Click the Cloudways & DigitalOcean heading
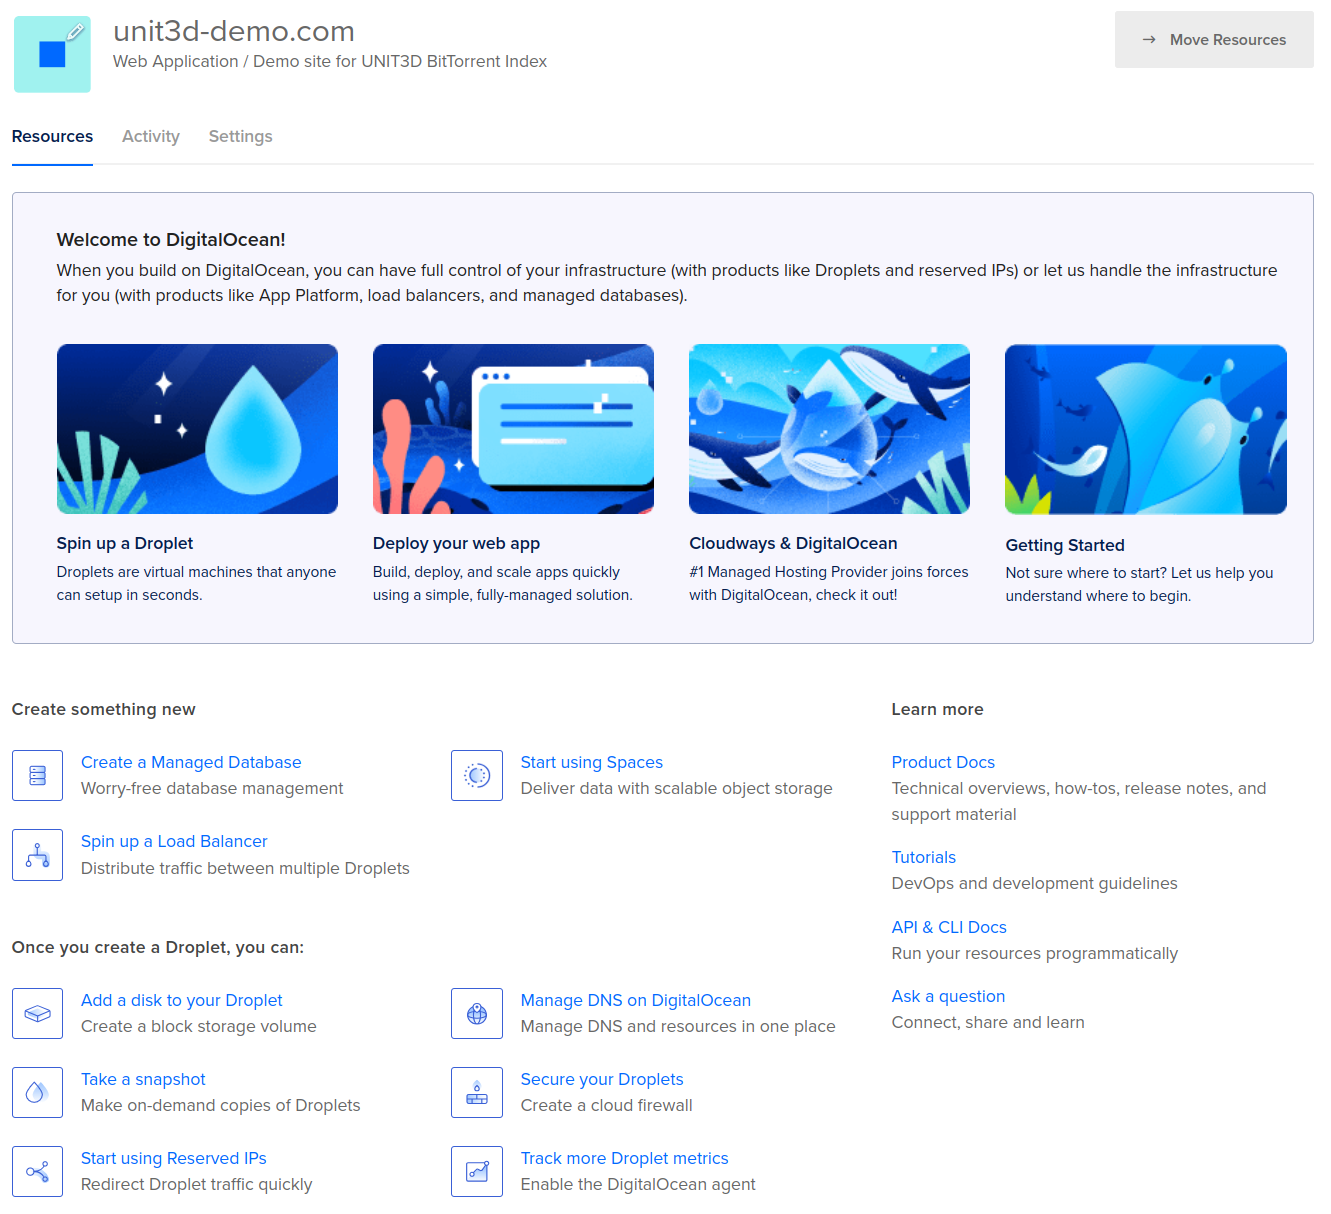This screenshot has height=1214, width=1331. pos(793,543)
